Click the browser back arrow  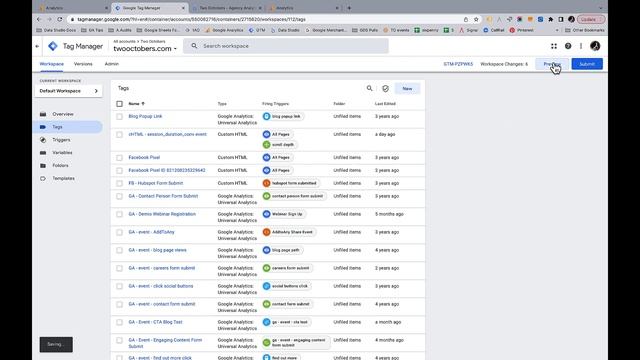[39, 19]
